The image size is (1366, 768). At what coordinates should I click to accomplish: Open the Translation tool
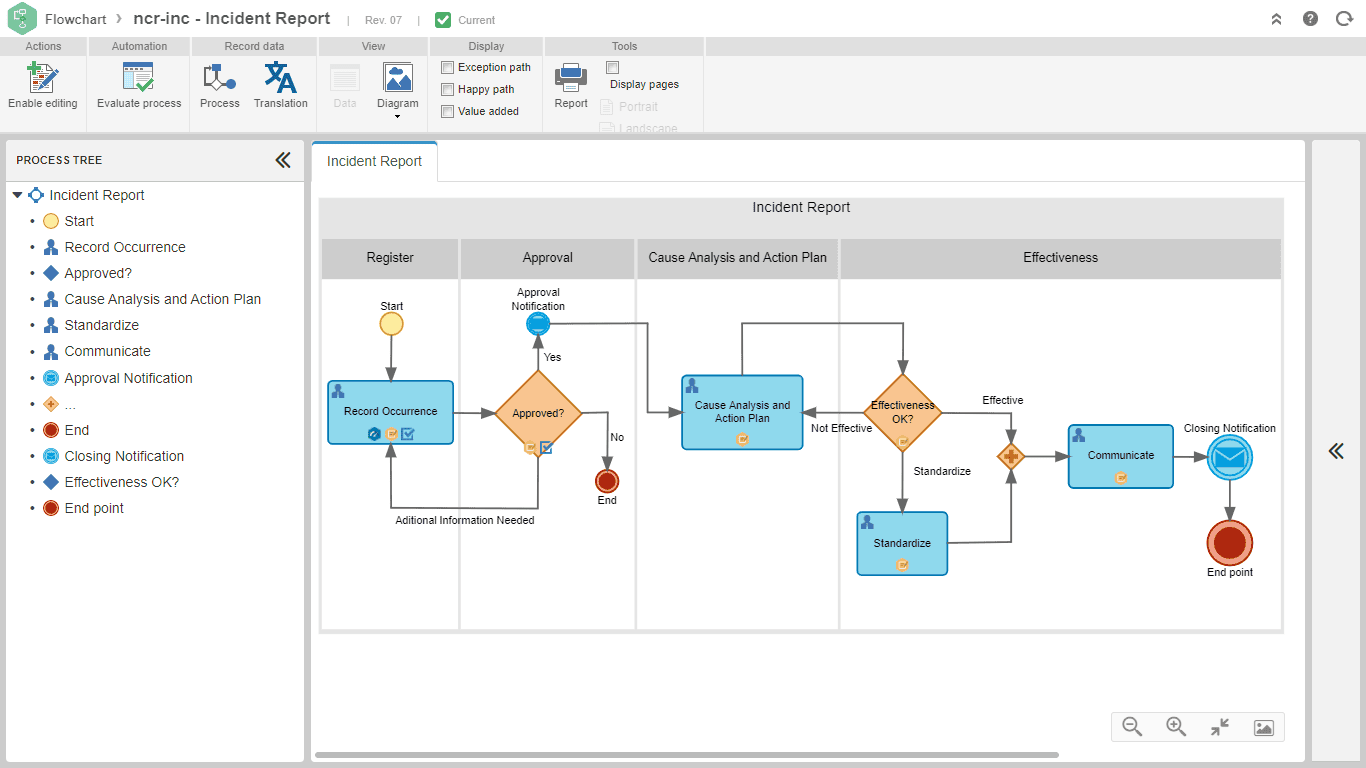(280, 78)
